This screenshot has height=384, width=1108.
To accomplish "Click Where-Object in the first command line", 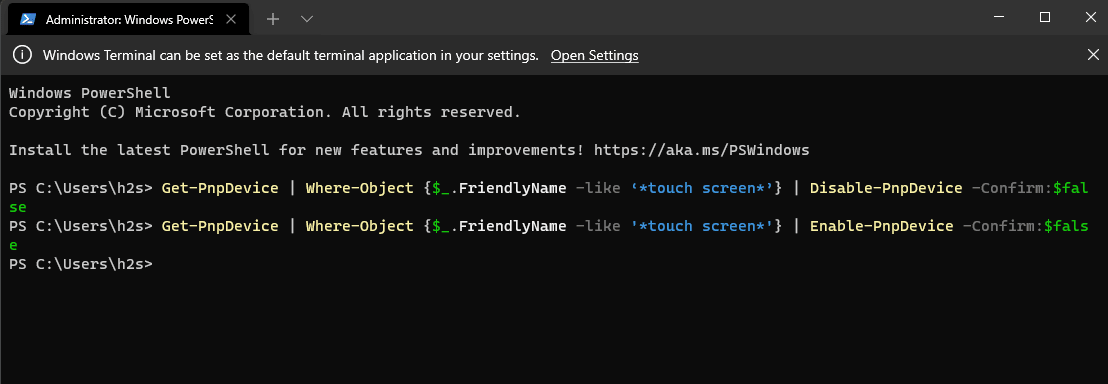I will tap(360, 188).
